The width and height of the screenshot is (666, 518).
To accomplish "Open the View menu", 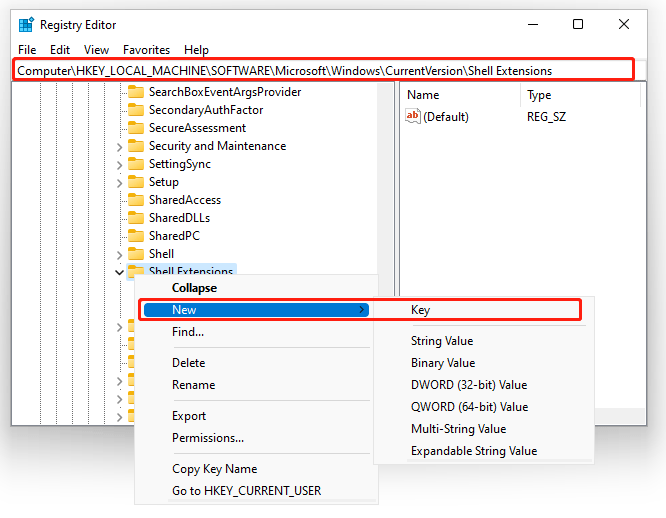I will click(x=96, y=50).
